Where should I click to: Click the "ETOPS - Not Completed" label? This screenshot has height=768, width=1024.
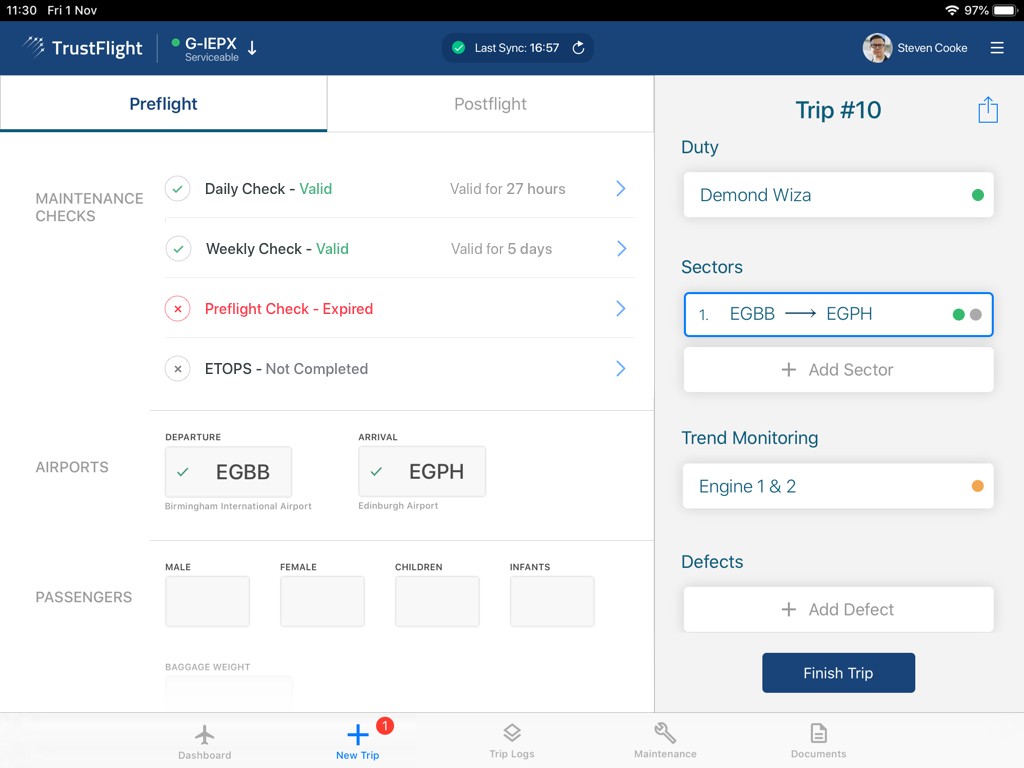tap(286, 369)
